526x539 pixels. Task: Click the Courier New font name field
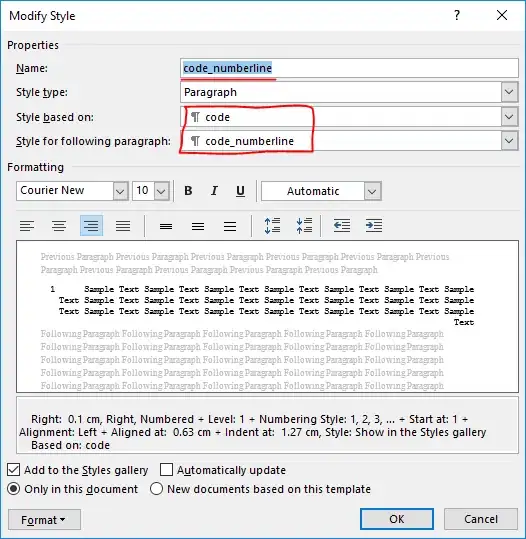65,191
